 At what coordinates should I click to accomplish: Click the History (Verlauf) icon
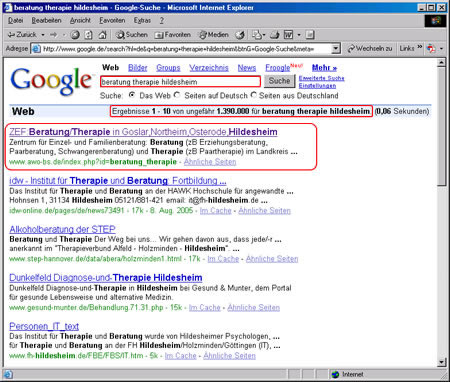tap(240, 35)
